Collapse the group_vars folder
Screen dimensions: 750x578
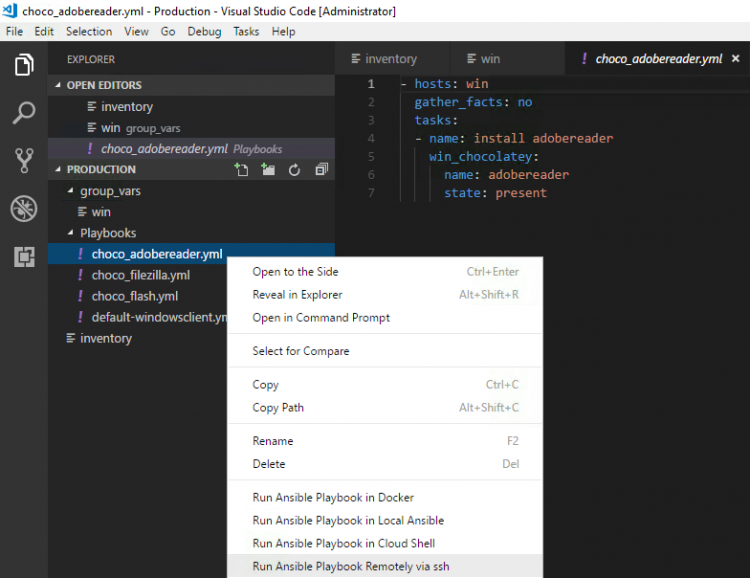pos(70,191)
